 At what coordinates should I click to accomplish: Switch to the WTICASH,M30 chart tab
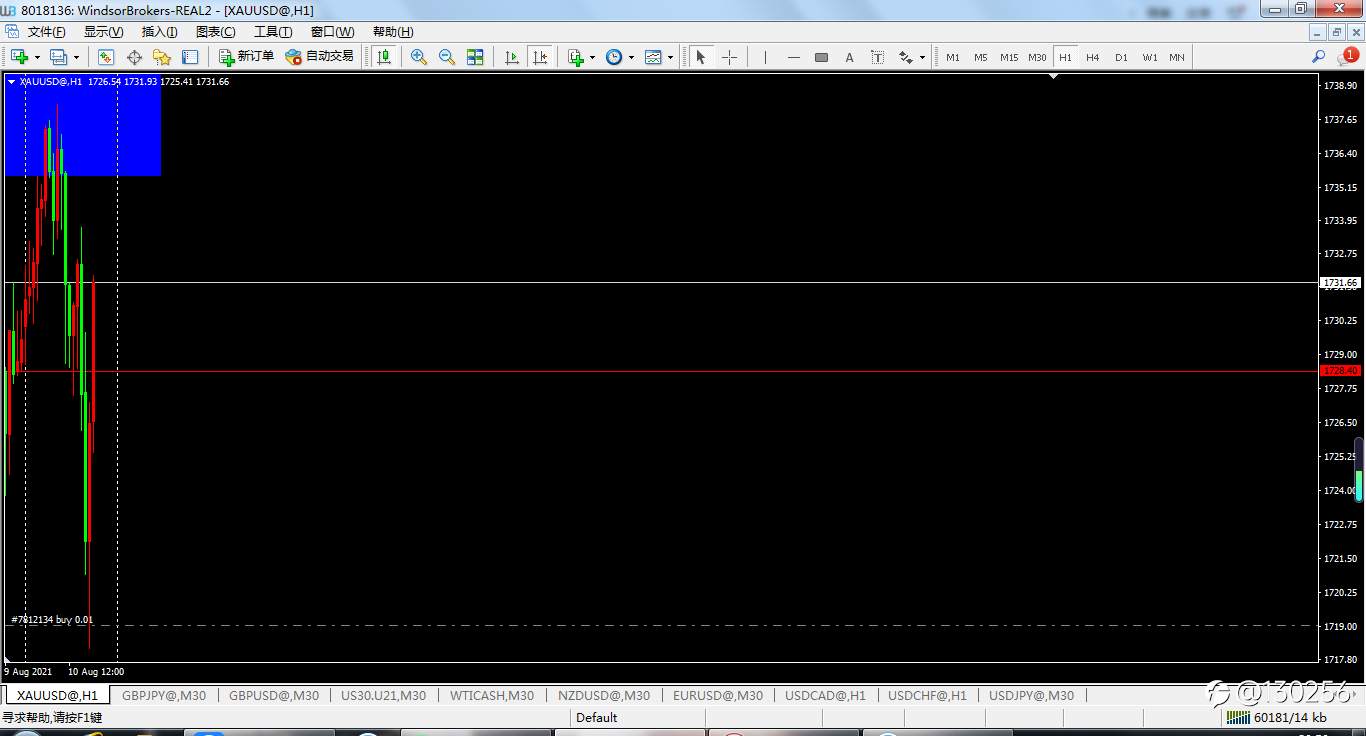(492, 695)
